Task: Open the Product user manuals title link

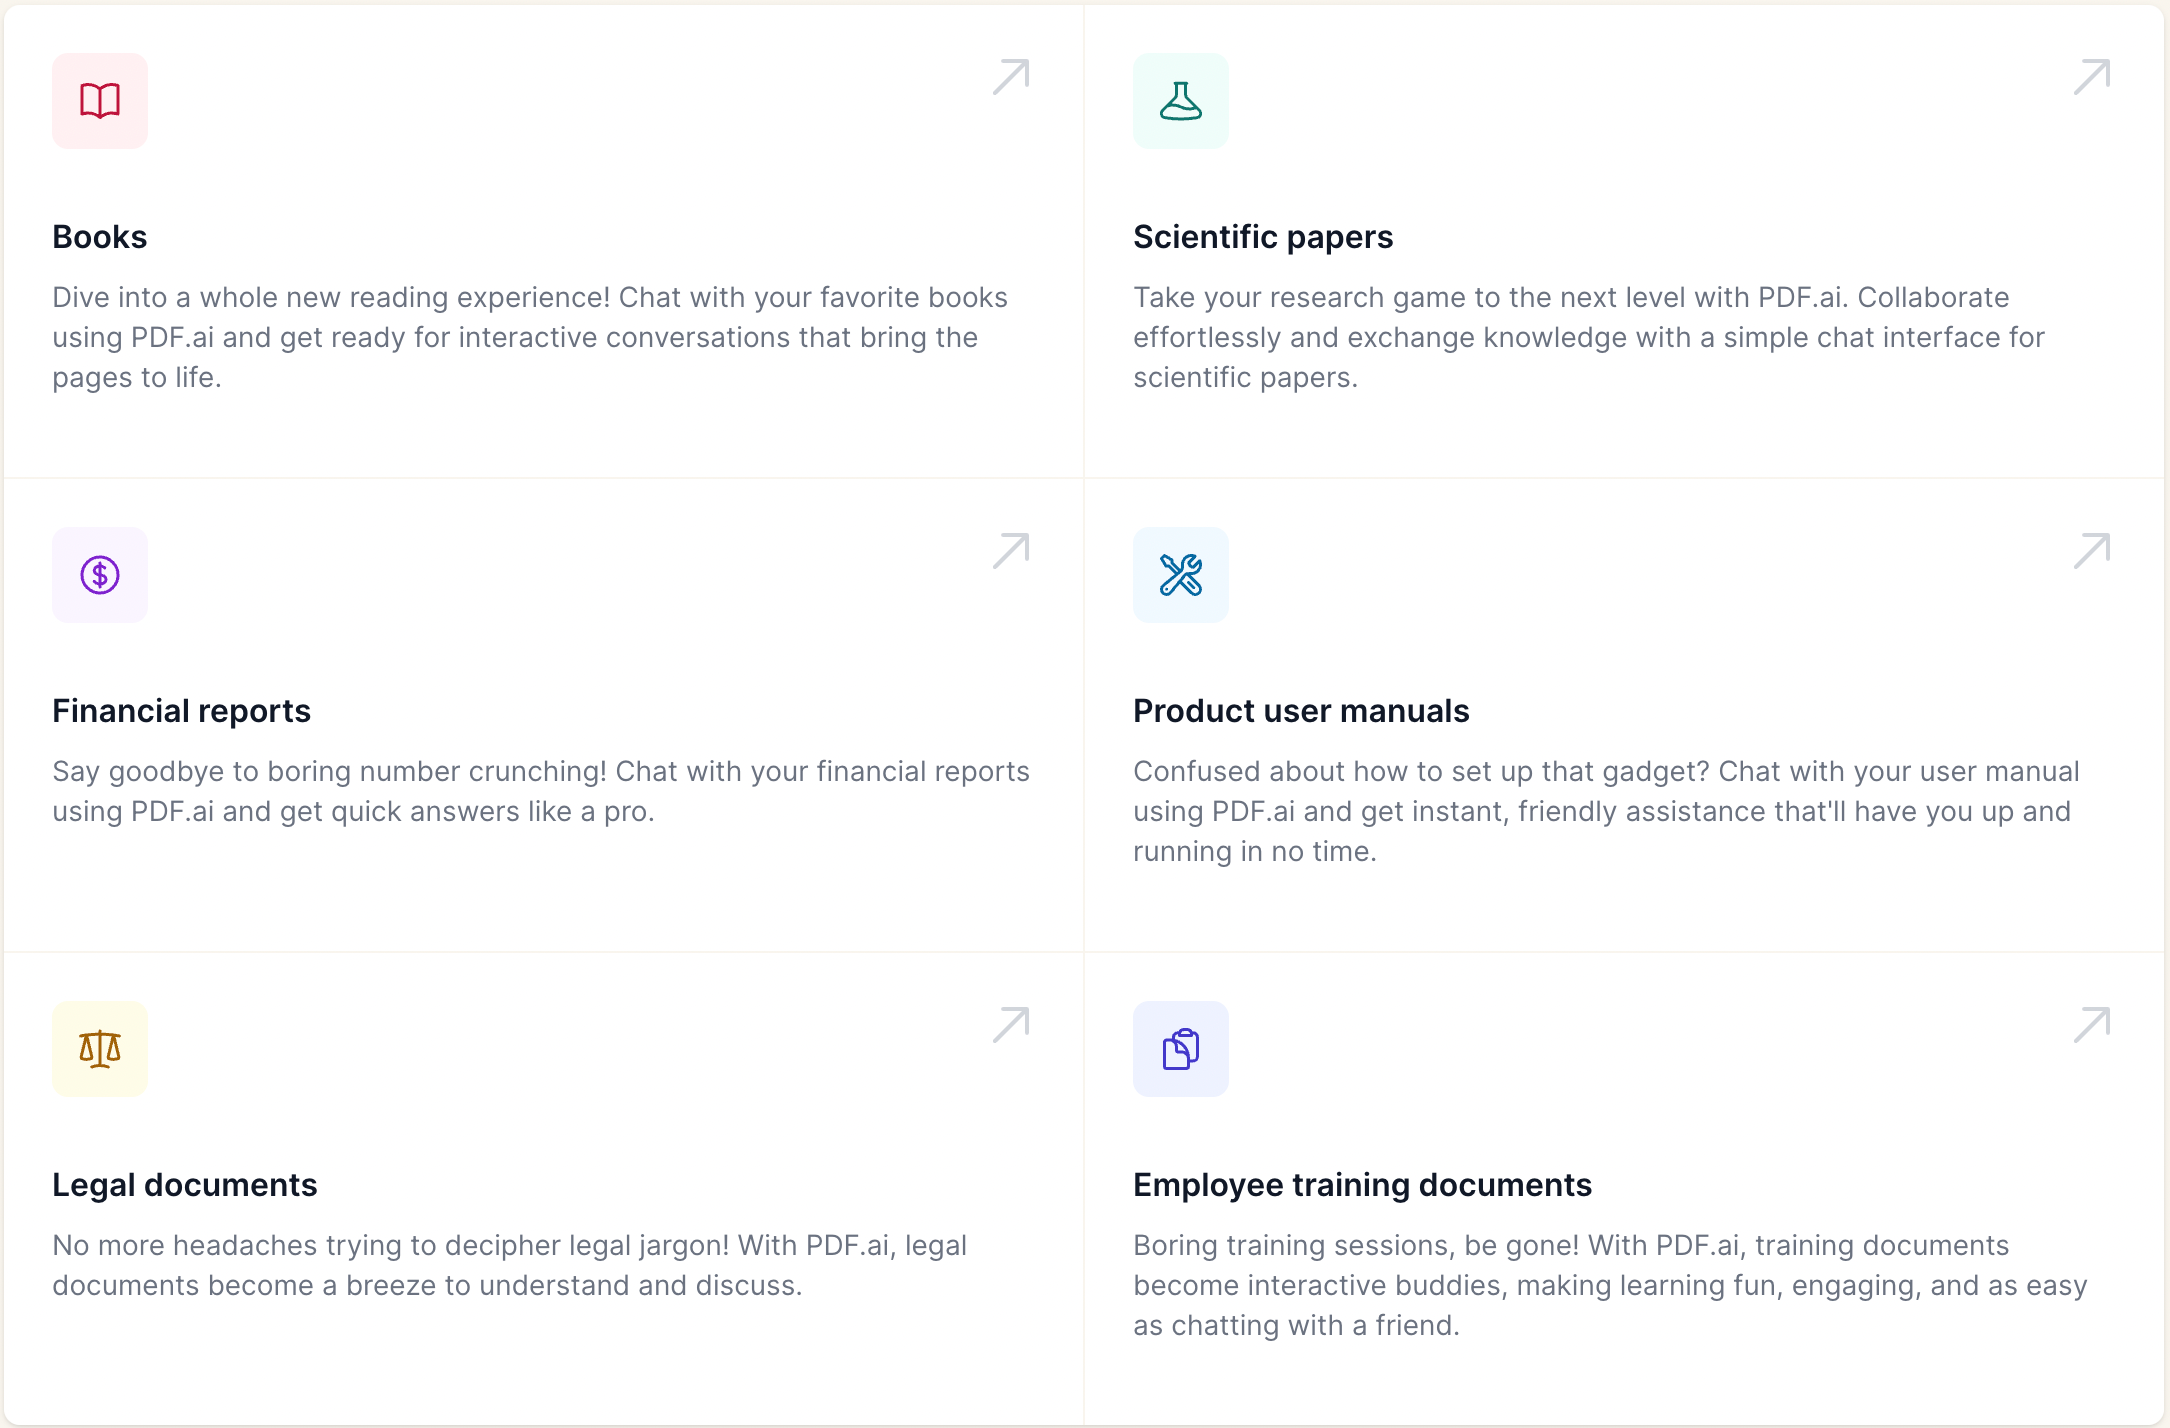Action: 1301,711
